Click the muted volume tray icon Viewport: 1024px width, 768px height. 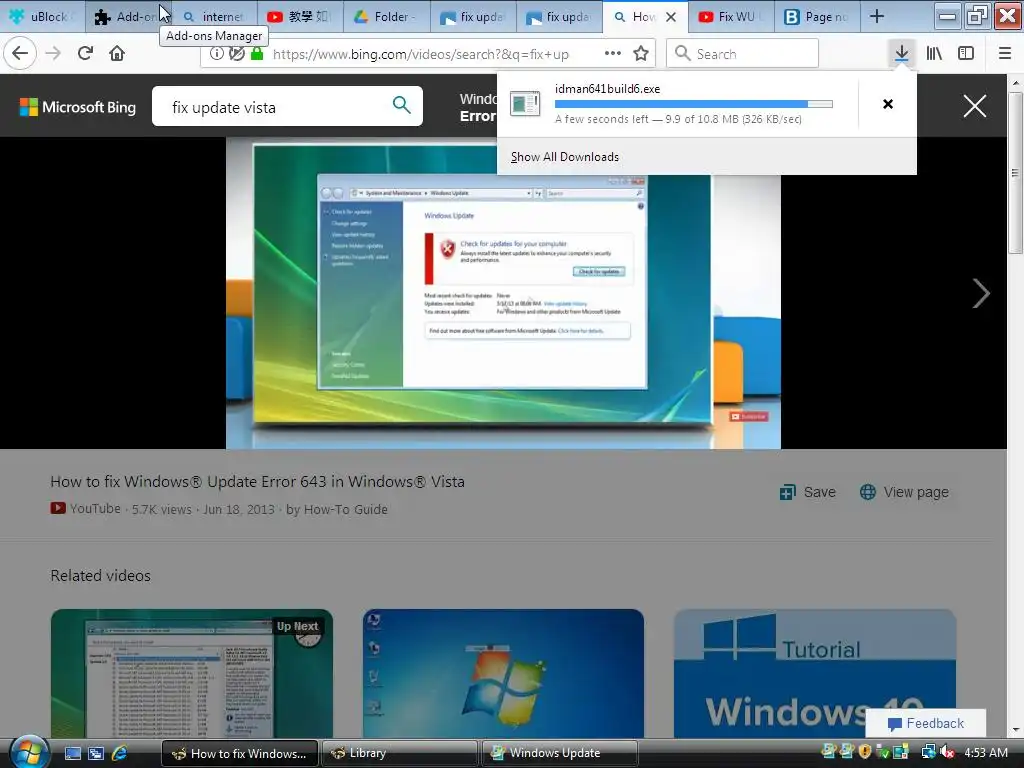[x=948, y=753]
